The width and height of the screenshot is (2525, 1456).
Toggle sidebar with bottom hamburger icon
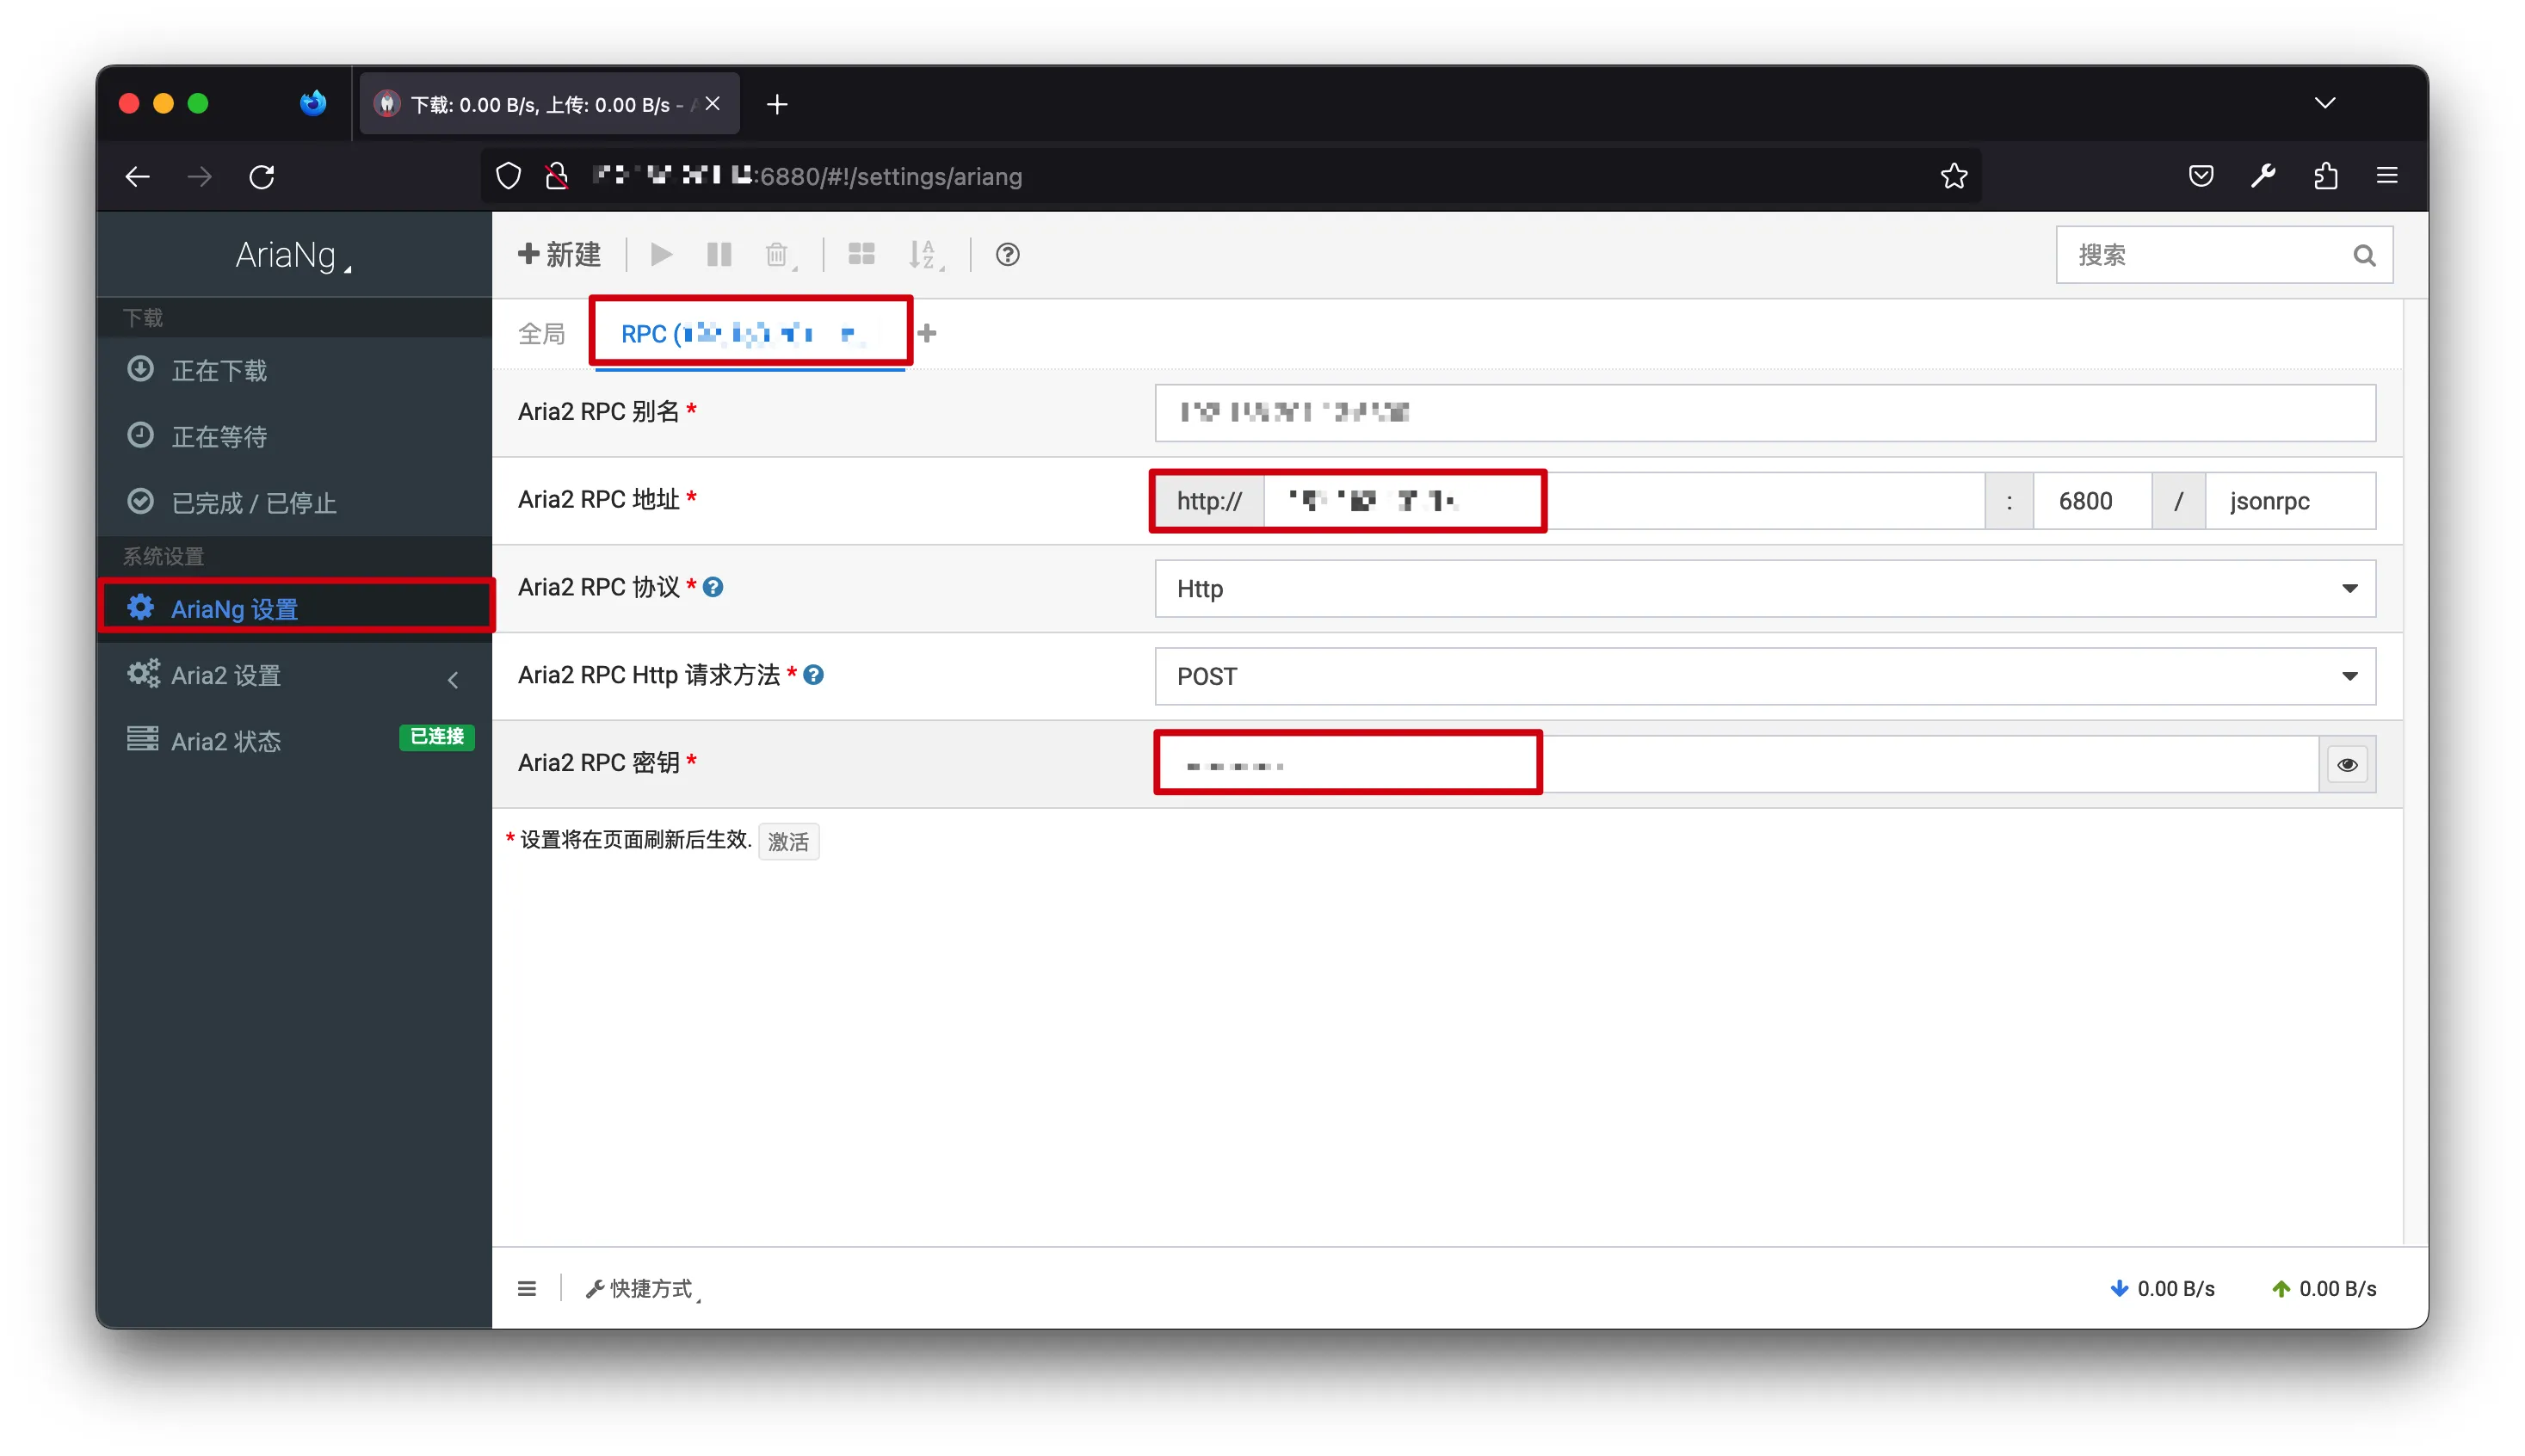coord(526,1288)
